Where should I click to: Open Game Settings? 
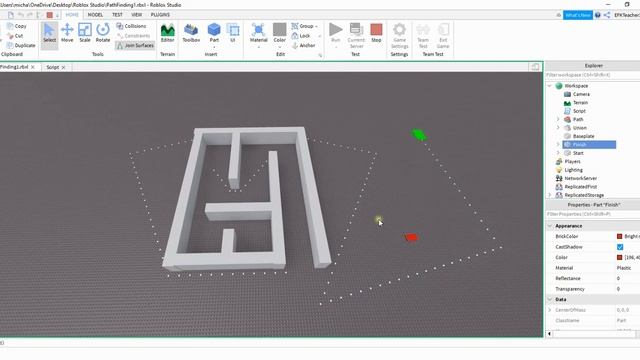(399, 35)
